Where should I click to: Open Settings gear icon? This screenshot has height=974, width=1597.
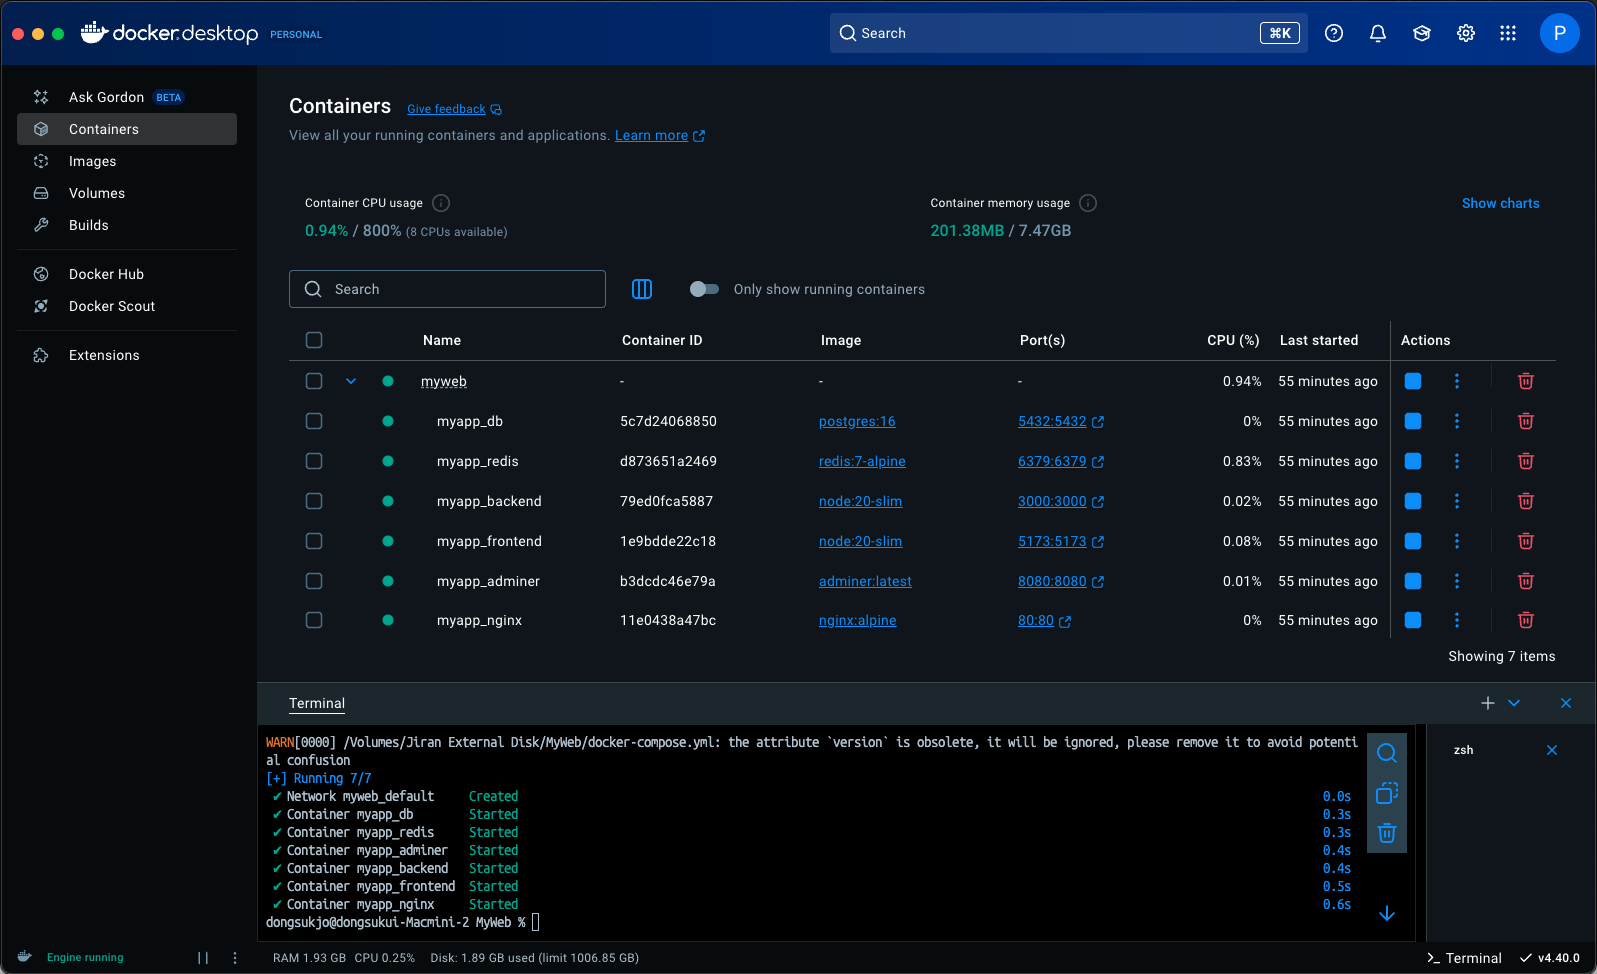[1466, 33]
